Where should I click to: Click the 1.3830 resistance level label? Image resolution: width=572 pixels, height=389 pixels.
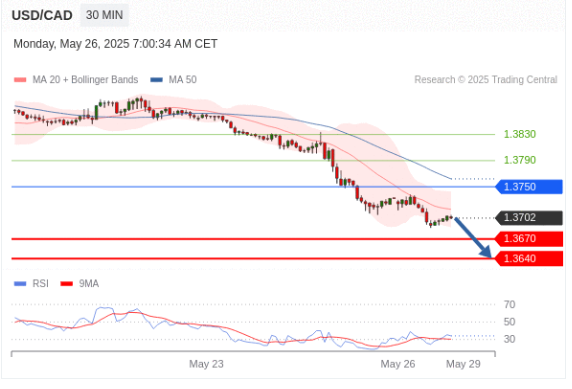[x=519, y=134]
